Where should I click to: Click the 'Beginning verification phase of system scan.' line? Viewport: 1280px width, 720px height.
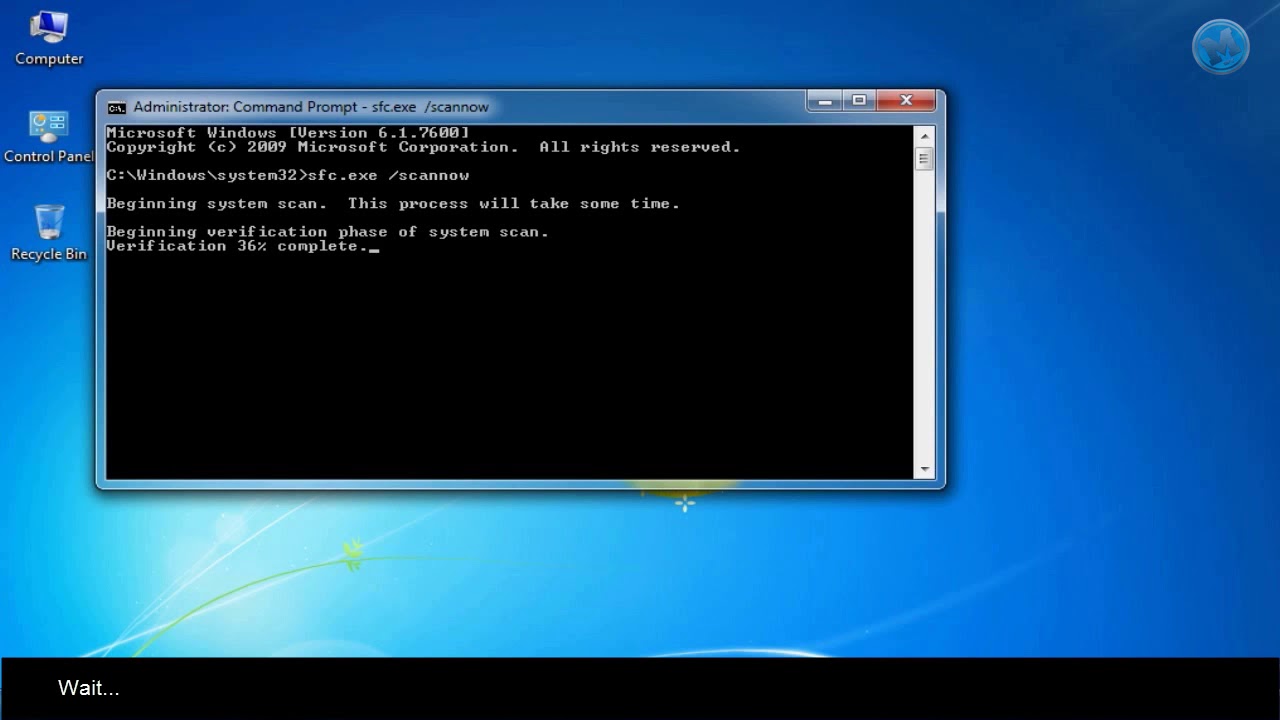pos(328,232)
